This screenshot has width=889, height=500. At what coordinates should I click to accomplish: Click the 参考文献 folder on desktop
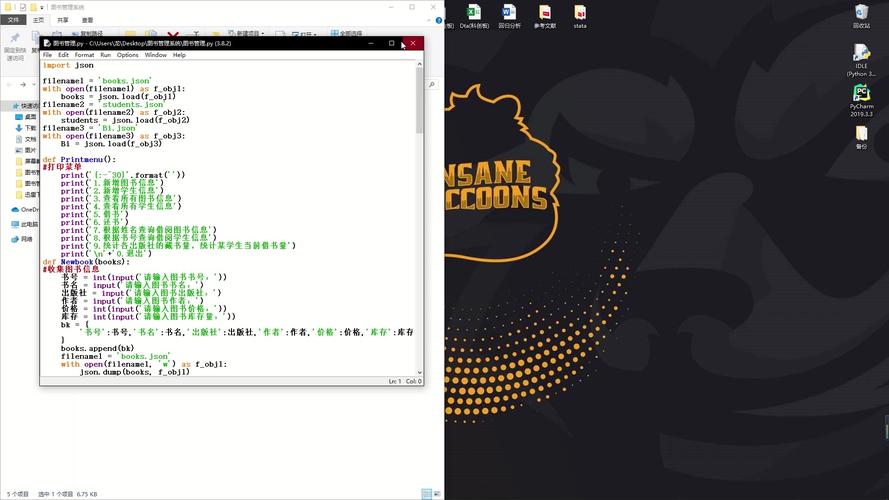[545, 16]
